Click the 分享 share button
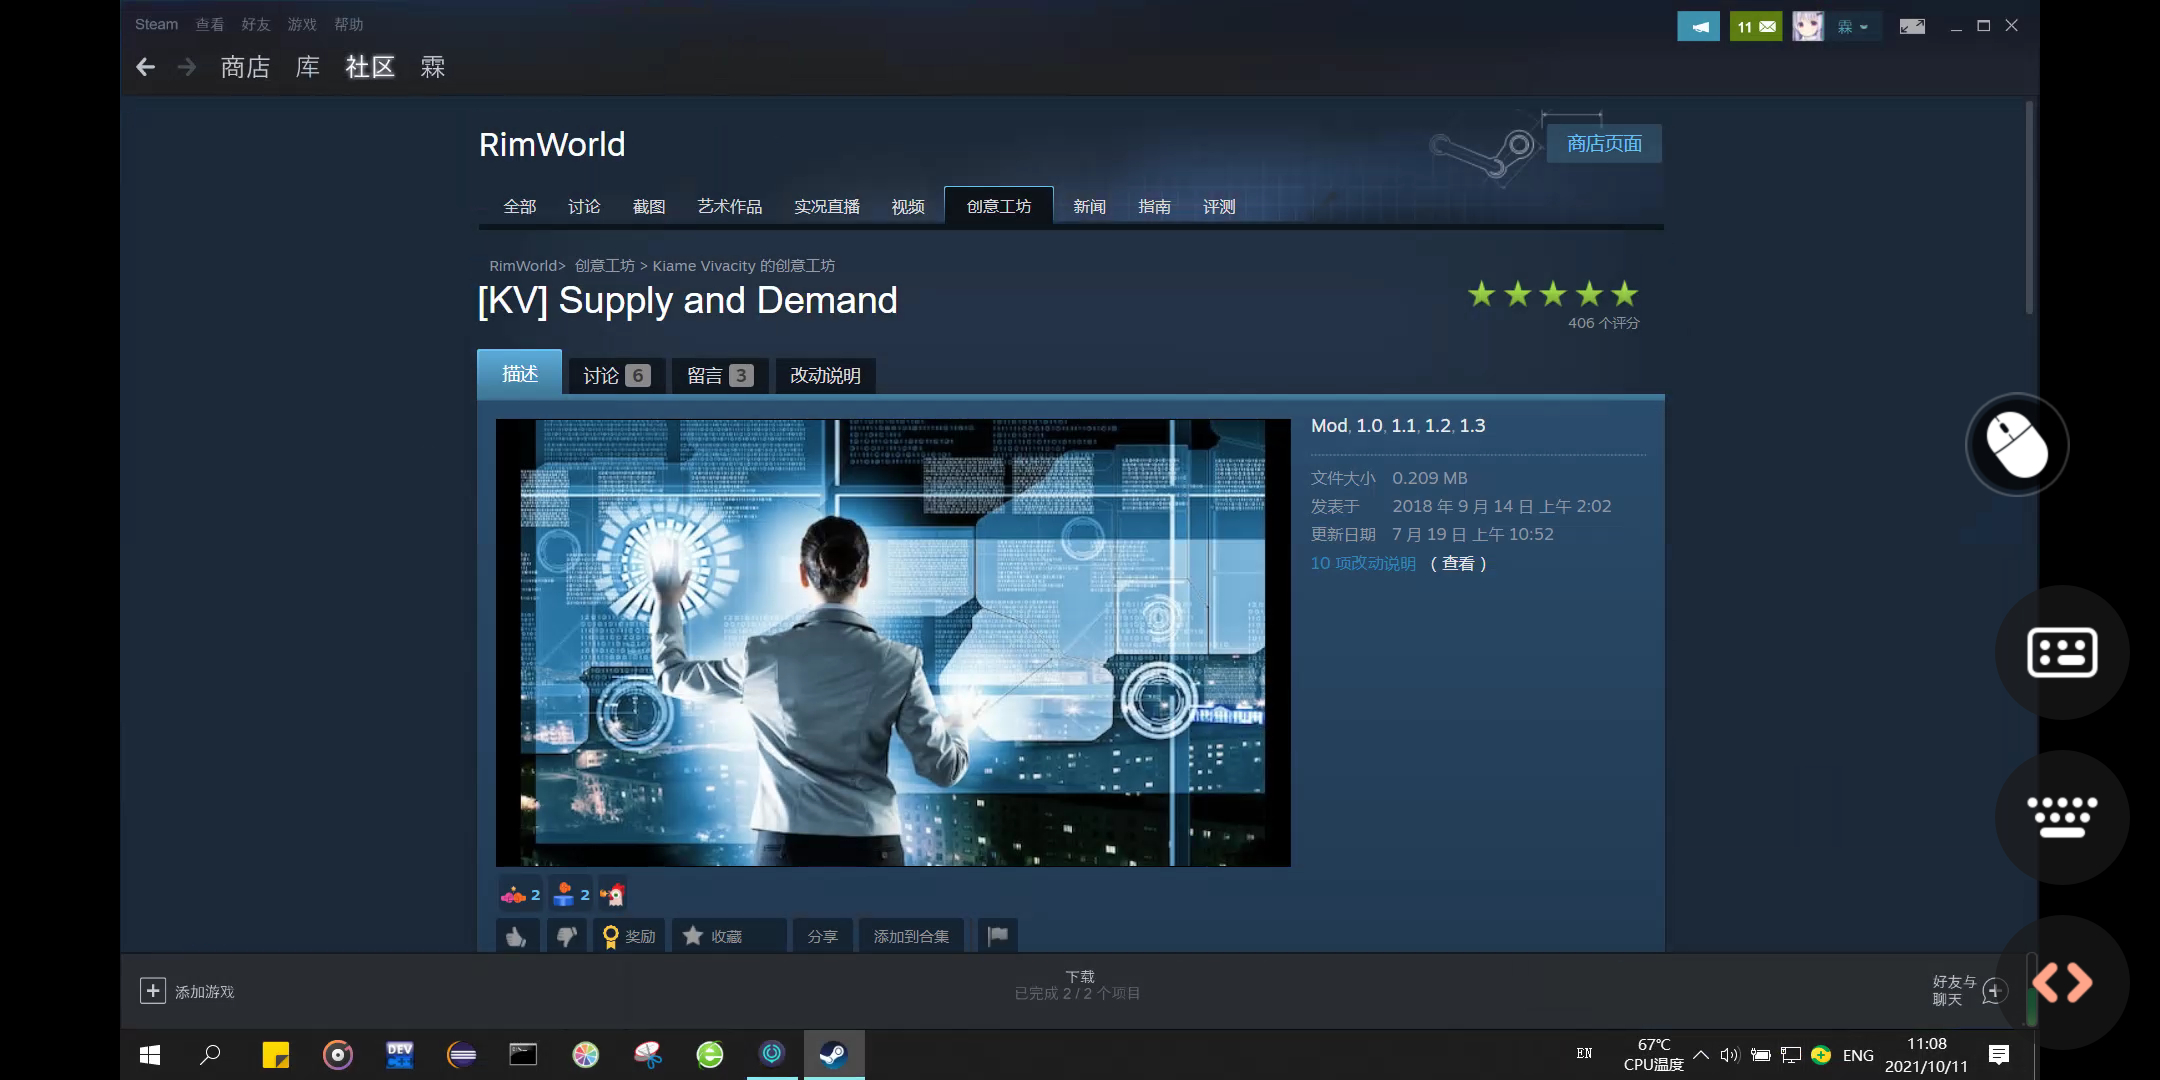2160x1080 pixels. click(822, 936)
